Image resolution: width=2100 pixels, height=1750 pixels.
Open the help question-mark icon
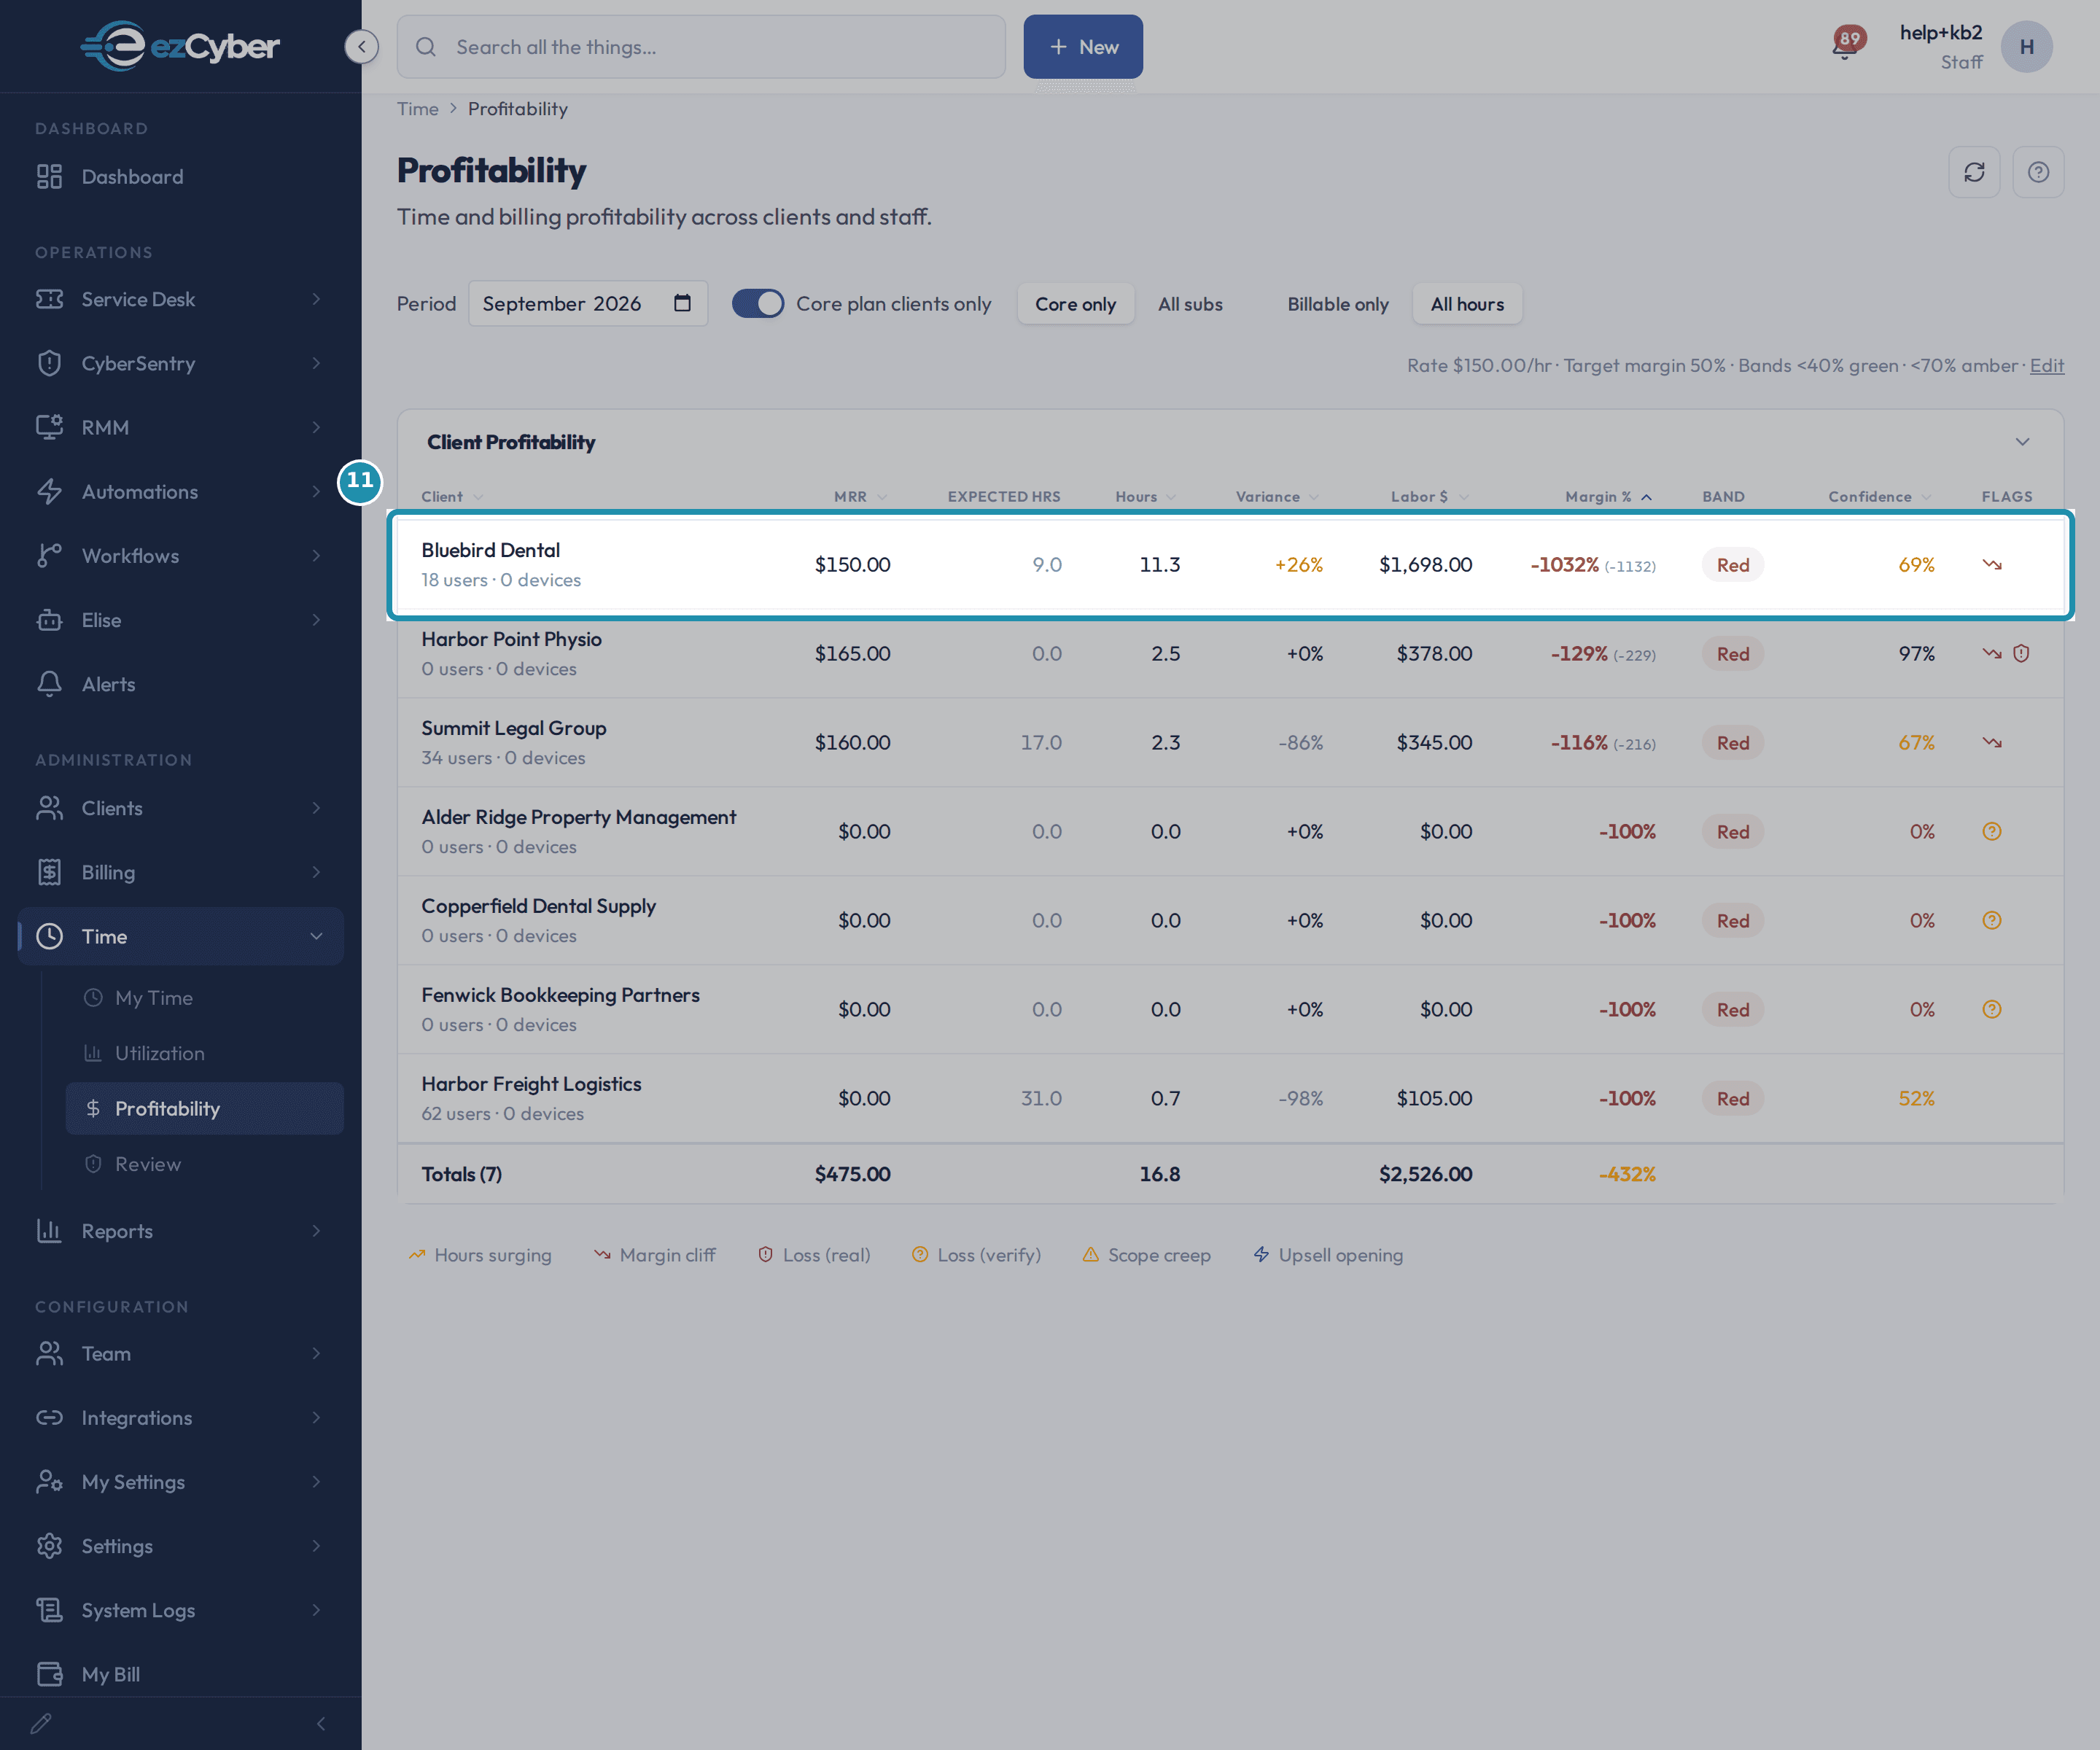coord(2038,172)
